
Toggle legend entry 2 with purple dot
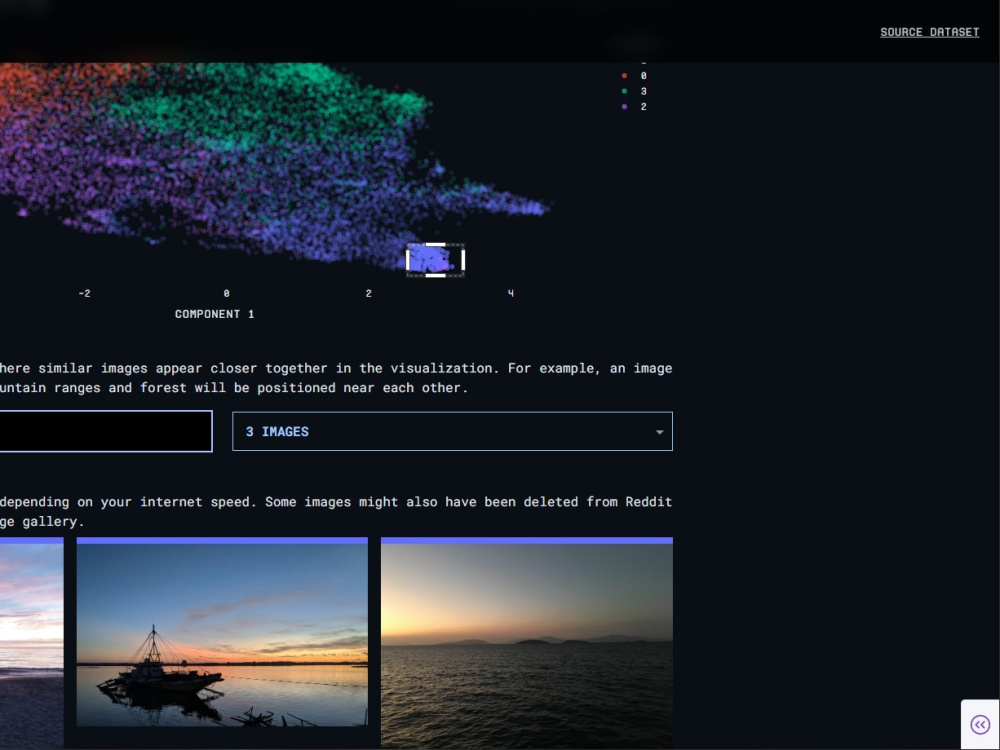pos(634,107)
